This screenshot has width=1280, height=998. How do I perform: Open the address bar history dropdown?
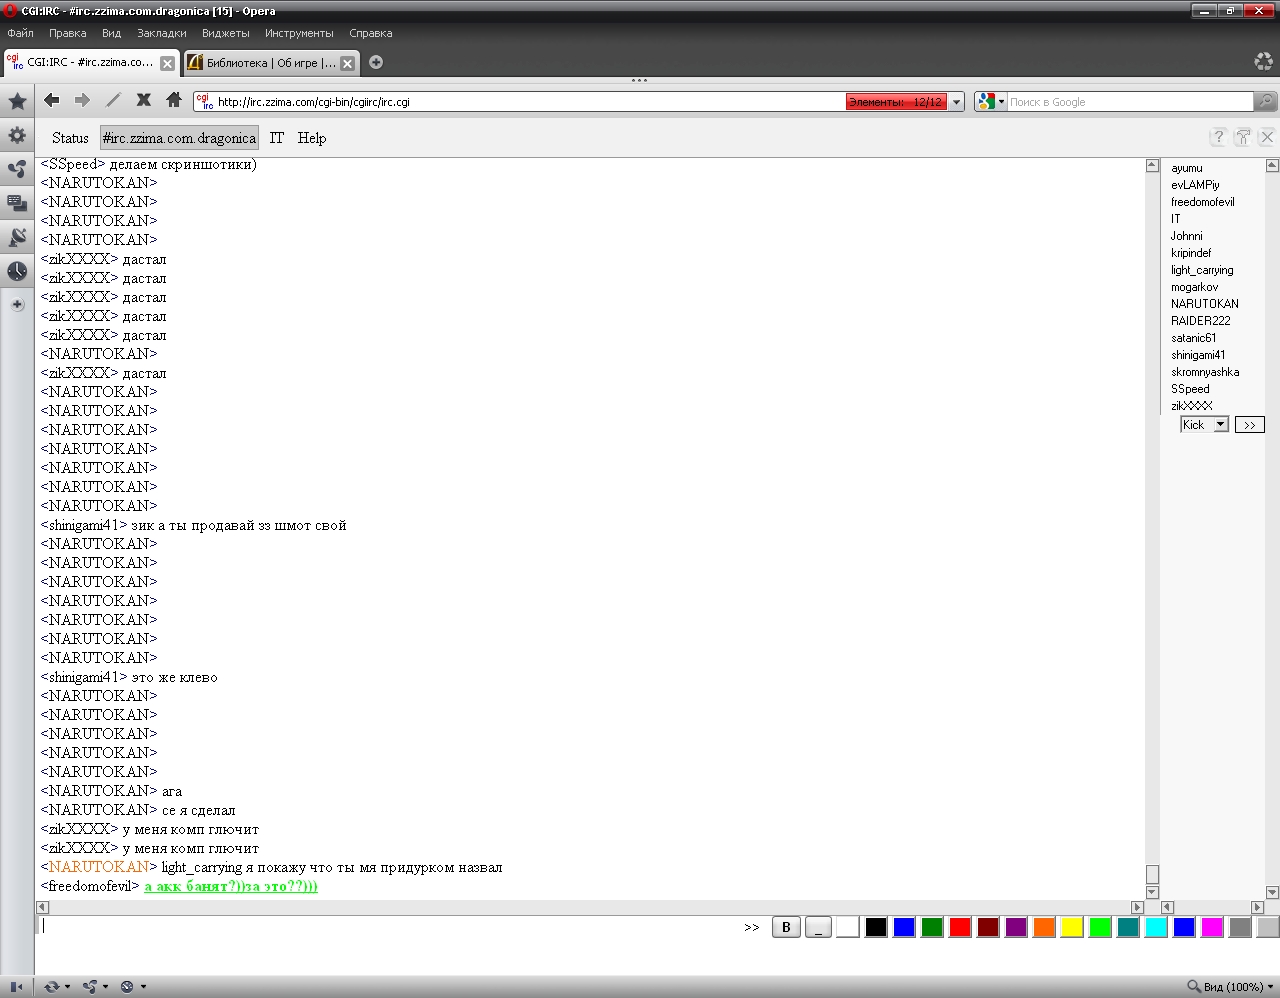pos(957,102)
